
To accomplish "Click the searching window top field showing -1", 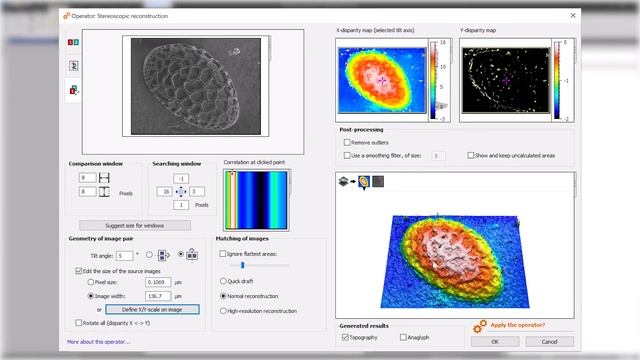I will pos(181,178).
